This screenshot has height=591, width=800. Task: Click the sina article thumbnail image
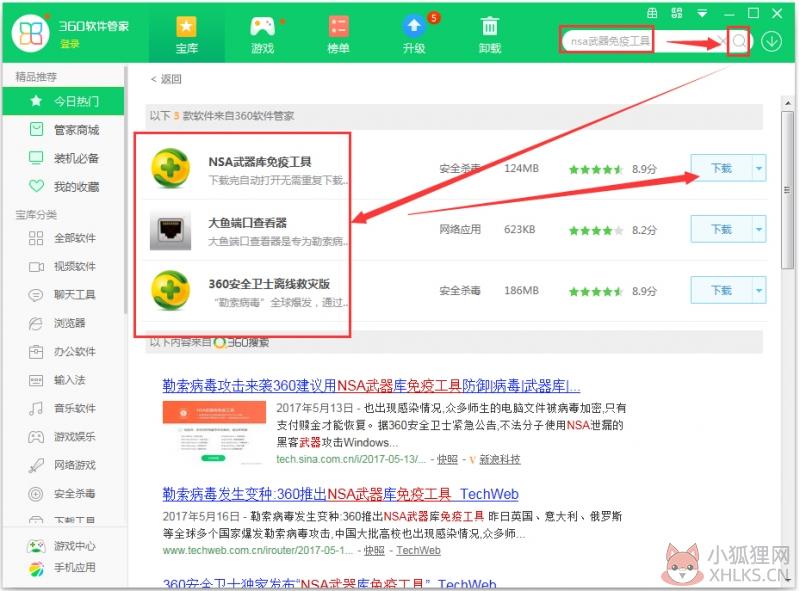[214, 432]
